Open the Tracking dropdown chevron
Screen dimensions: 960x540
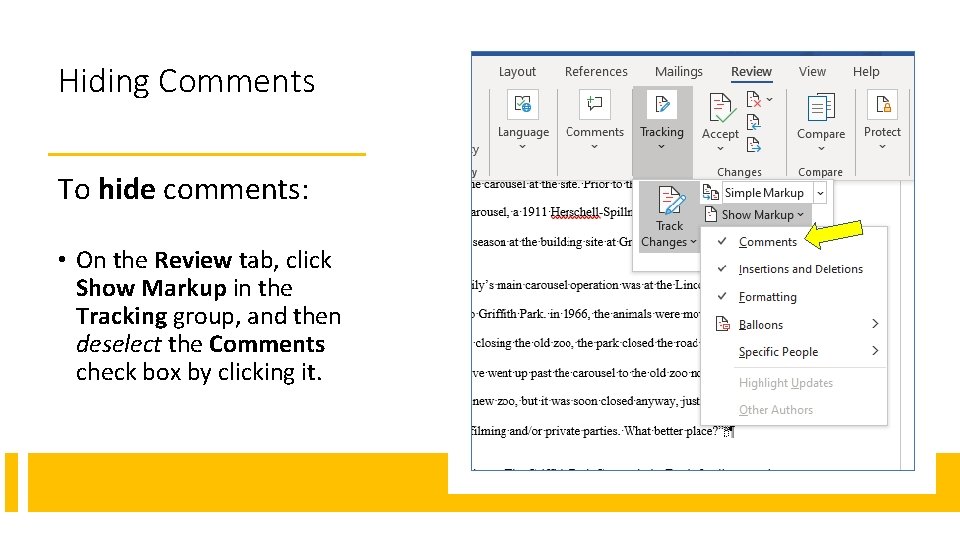(x=661, y=147)
